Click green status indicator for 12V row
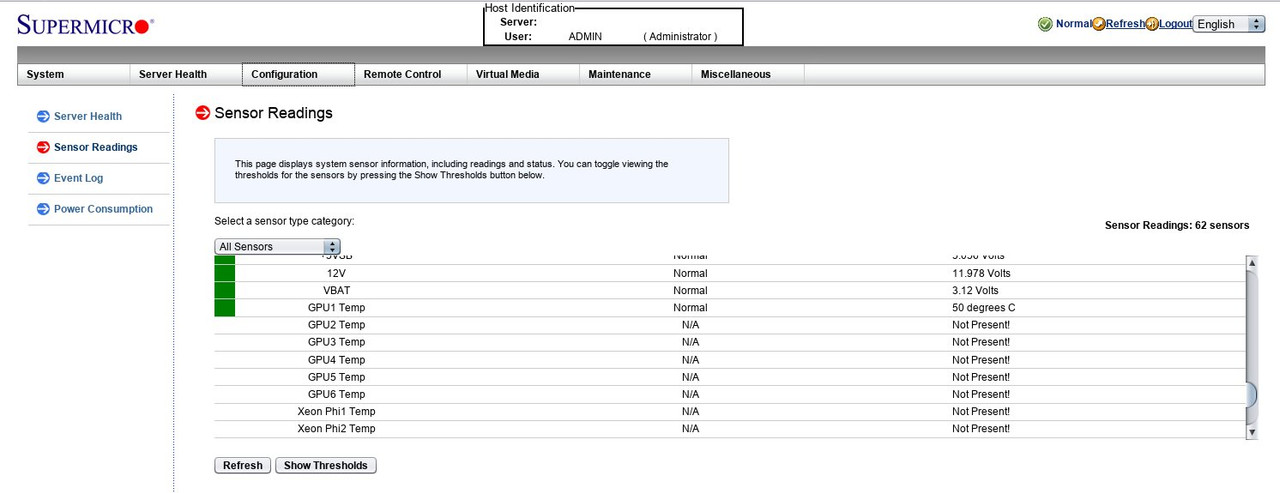The image size is (1280, 493). [x=225, y=273]
